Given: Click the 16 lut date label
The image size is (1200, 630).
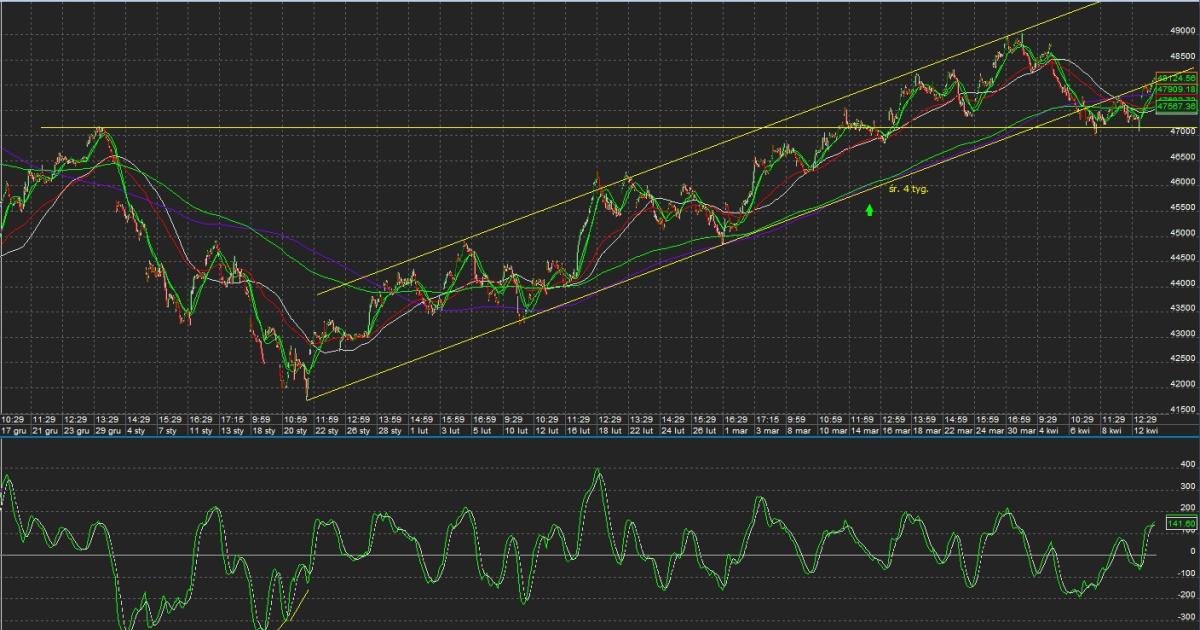Looking at the screenshot, I should point(577,430).
